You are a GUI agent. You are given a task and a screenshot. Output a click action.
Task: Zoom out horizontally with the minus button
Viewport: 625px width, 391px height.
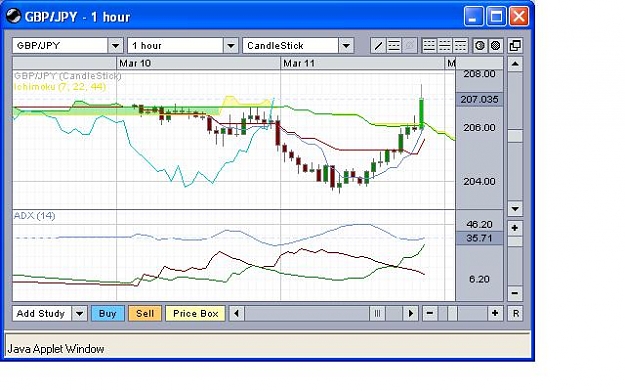click(430, 313)
